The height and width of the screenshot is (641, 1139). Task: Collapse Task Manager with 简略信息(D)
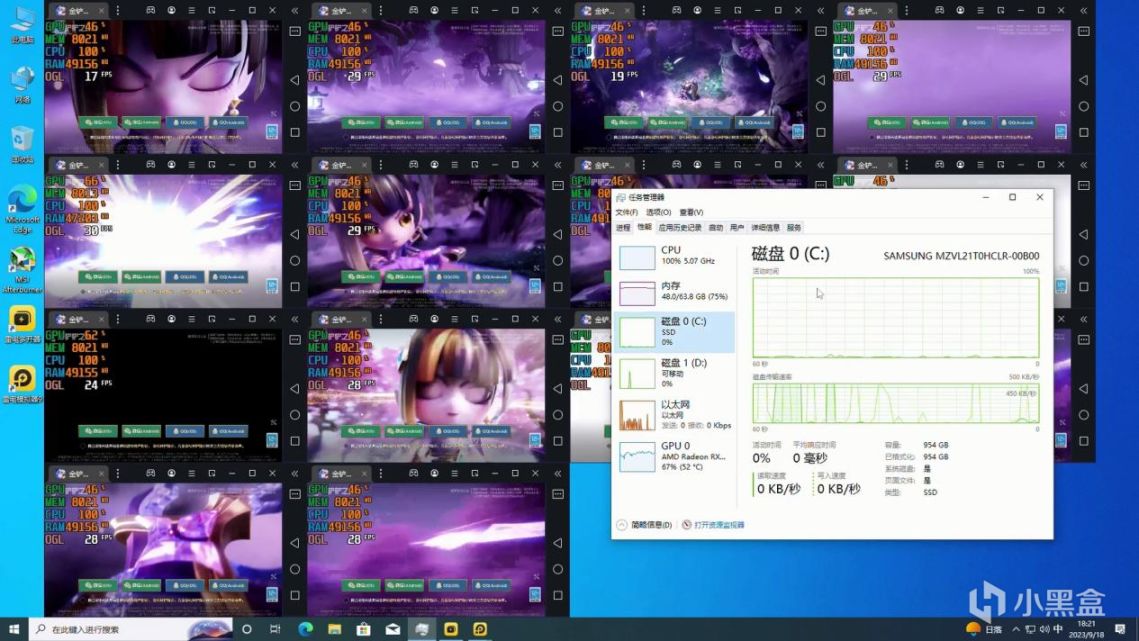tap(644, 525)
